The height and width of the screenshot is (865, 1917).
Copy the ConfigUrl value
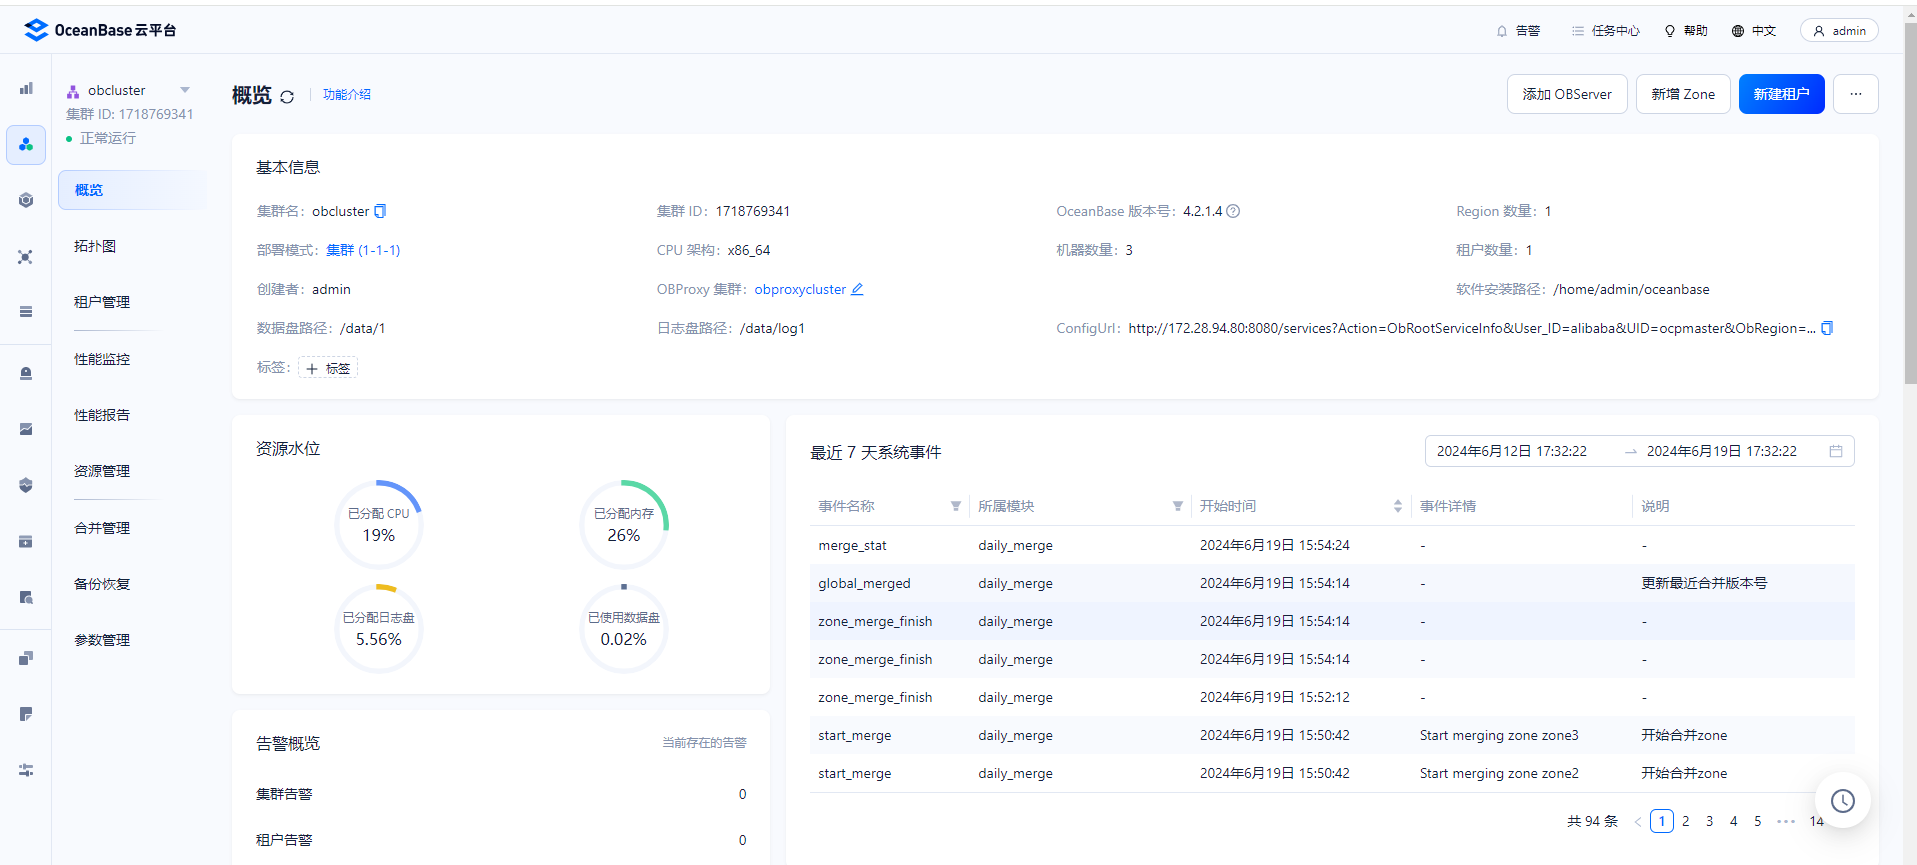click(x=1827, y=328)
